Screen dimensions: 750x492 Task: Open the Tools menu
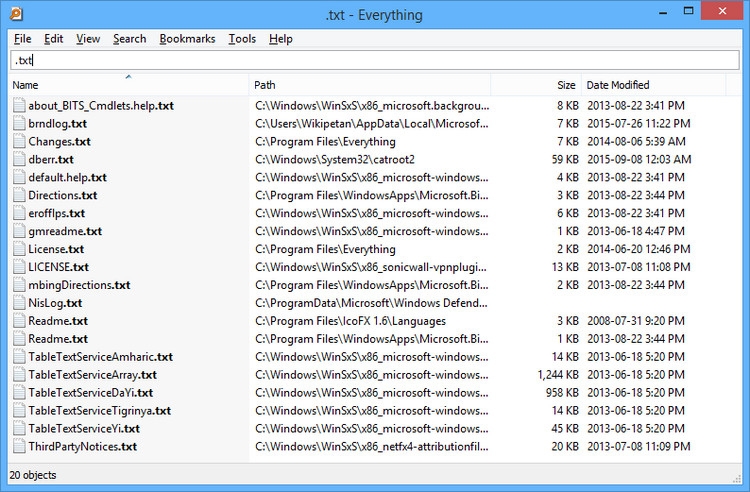[x=242, y=39]
